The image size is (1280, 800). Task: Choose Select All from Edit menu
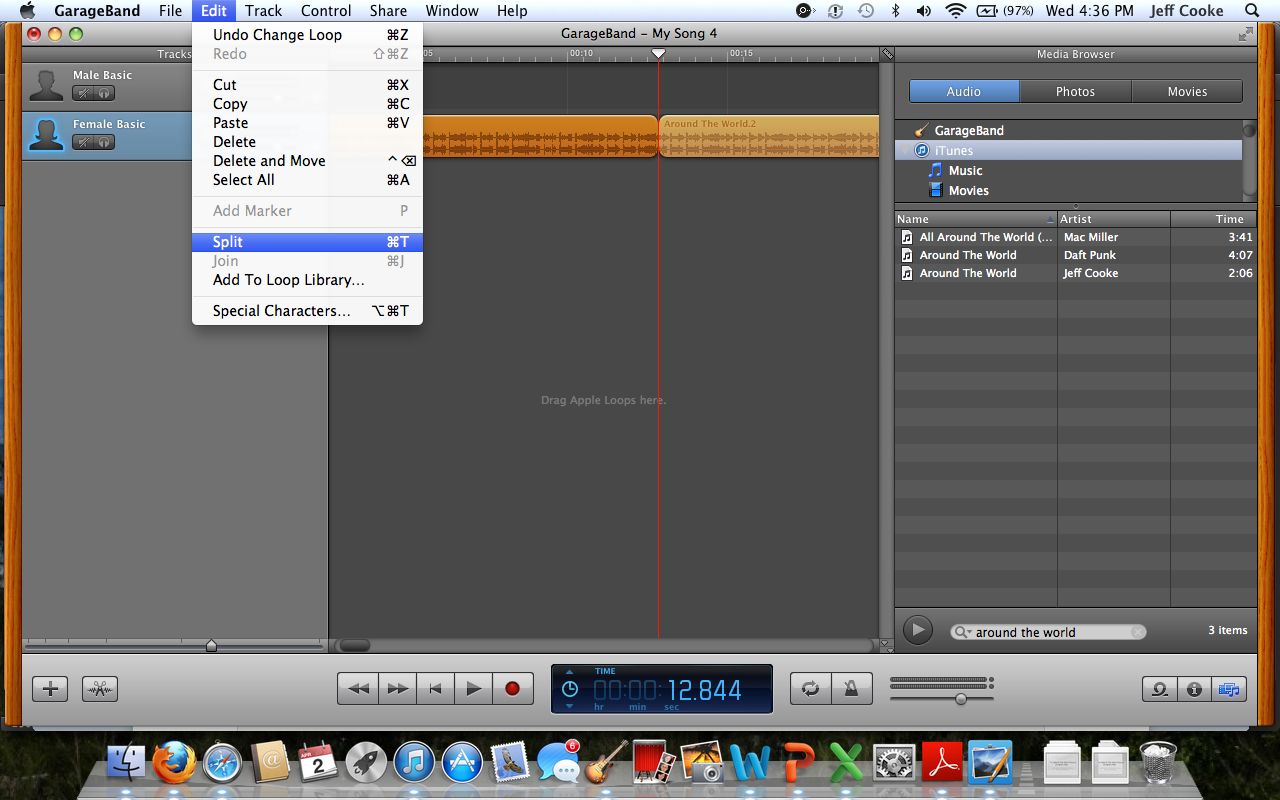point(307,180)
